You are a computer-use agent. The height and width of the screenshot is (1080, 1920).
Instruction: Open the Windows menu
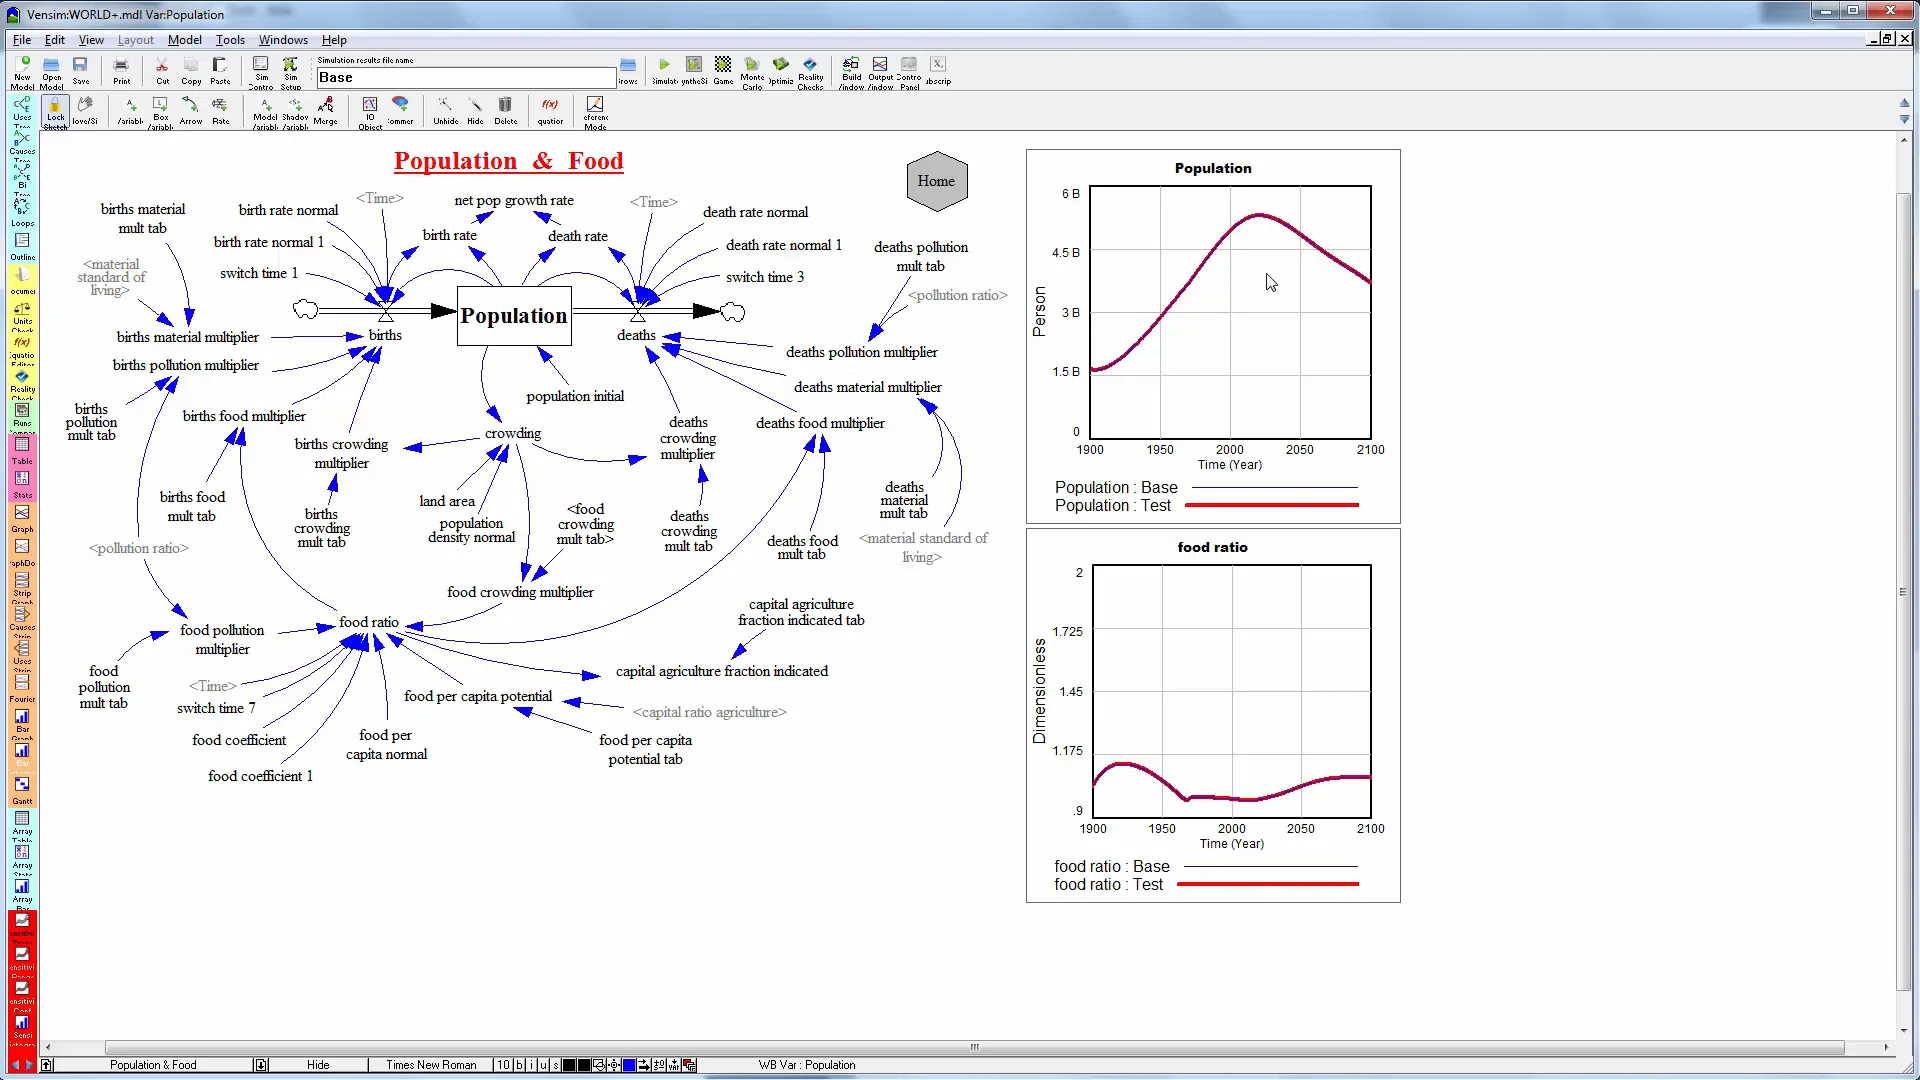tap(283, 40)
